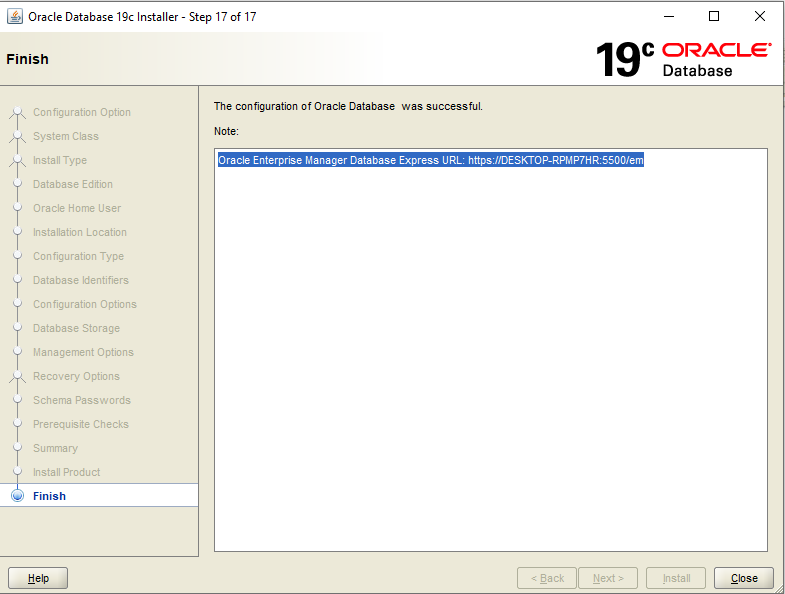Click the Configuration Options step

tap(85, 305)
